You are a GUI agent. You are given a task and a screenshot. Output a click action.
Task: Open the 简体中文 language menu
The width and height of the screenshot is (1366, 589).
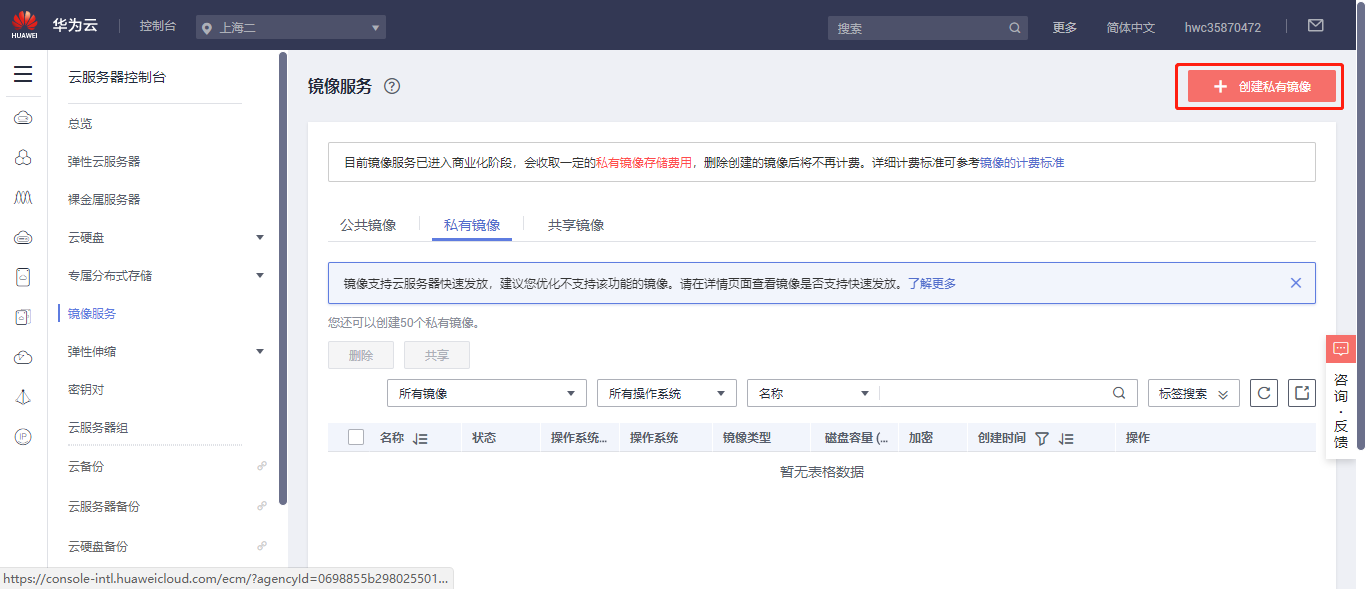pos(1130,27)
